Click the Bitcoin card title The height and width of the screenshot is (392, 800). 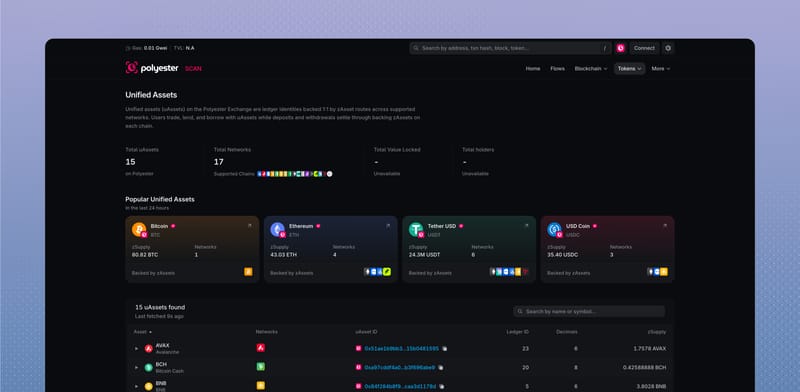[159, 226]
